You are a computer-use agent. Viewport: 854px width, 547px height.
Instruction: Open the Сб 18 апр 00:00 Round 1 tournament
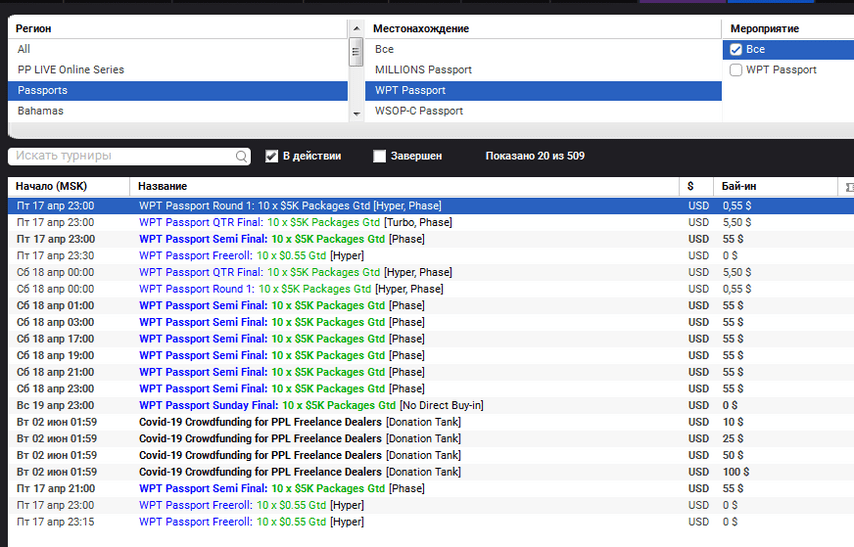pyautogui.click(x=431, y=289)
